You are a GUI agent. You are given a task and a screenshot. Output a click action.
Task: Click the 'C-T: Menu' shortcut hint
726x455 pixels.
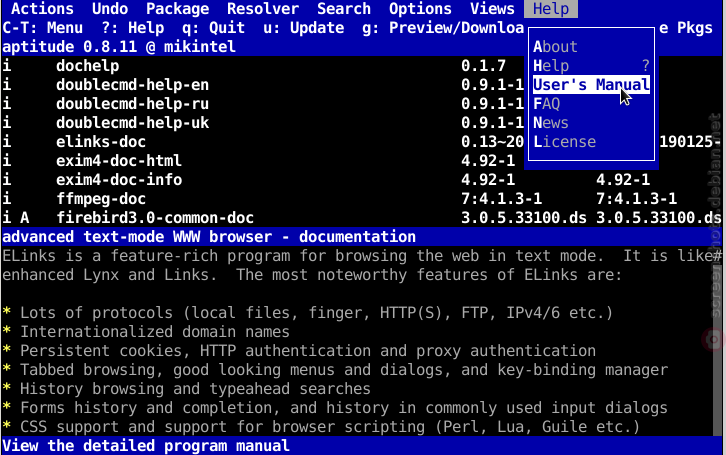(43, 28)
